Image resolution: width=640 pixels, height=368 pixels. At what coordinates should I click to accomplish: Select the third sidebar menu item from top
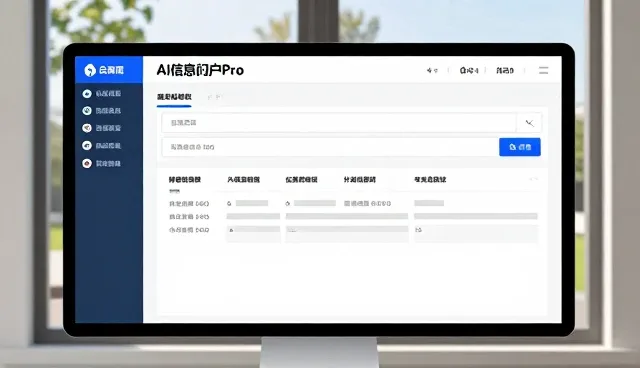click(x=102, y=128)
